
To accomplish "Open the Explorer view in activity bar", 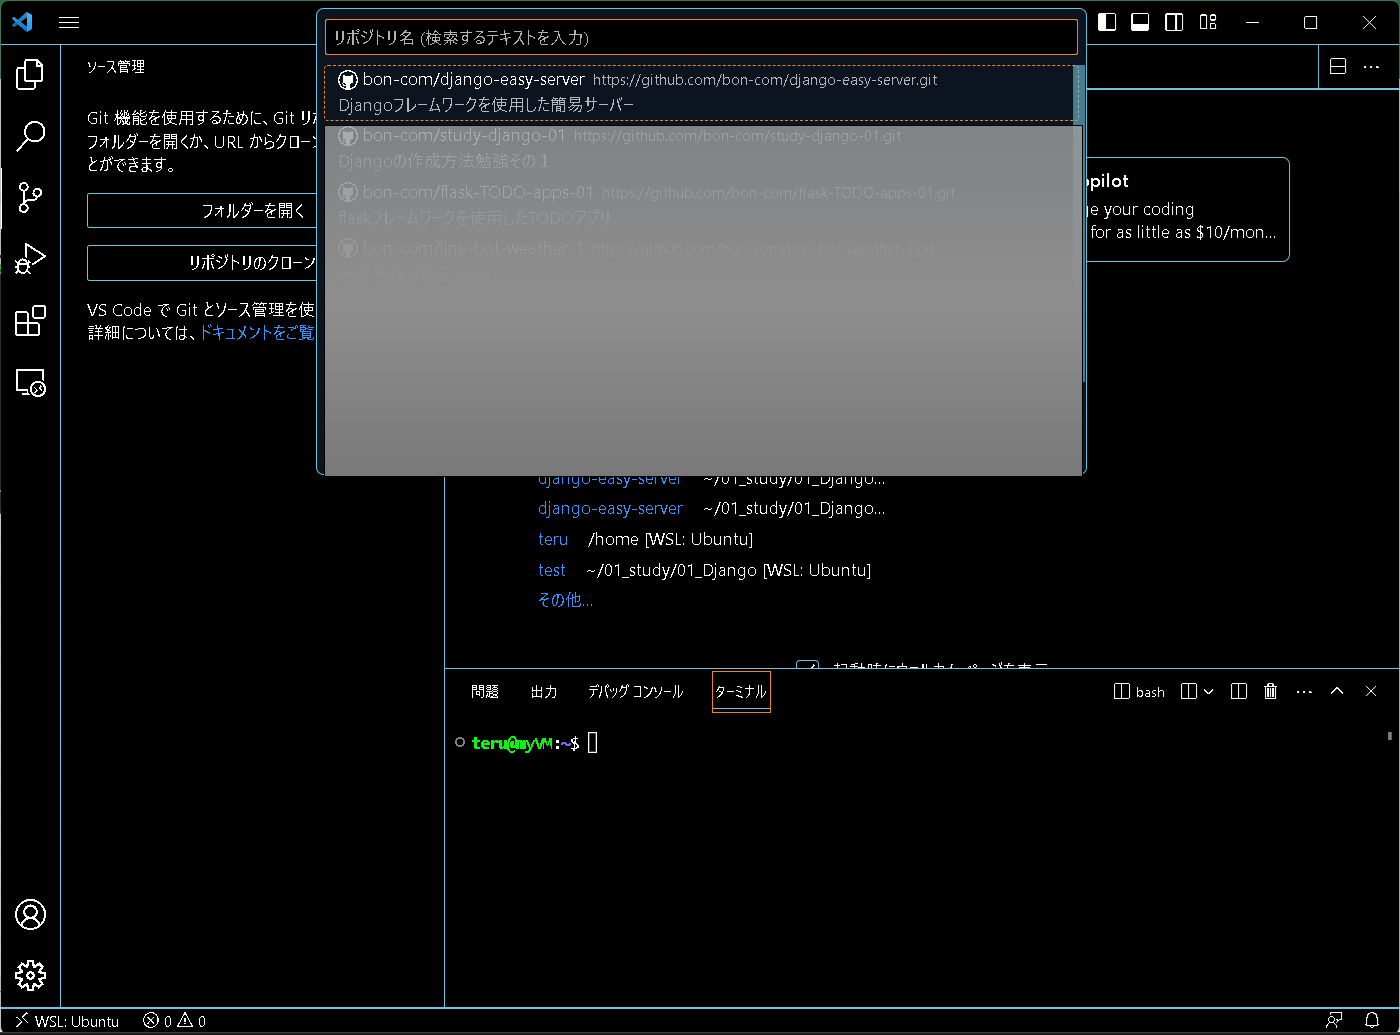I will 30,73.
